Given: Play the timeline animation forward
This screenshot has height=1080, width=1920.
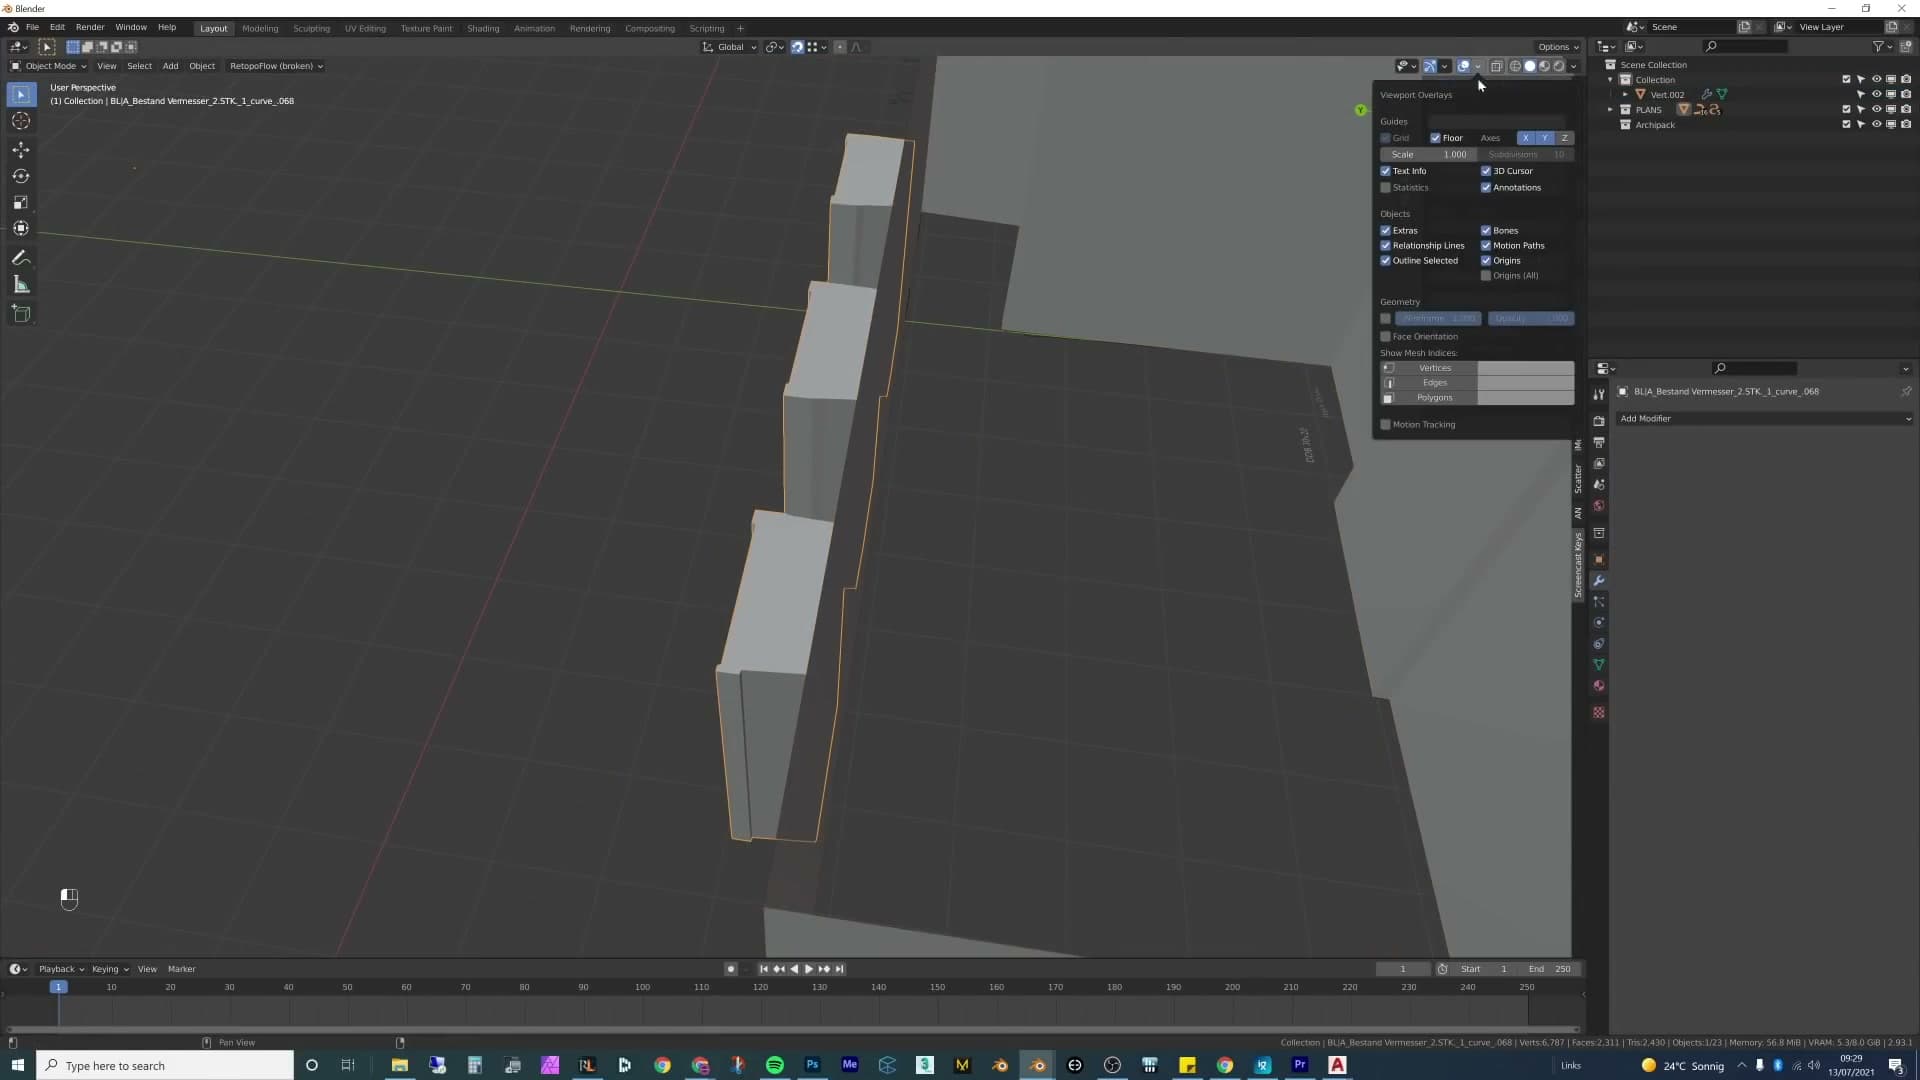Looking at the screenshot, I should click(x=809, y=969).
